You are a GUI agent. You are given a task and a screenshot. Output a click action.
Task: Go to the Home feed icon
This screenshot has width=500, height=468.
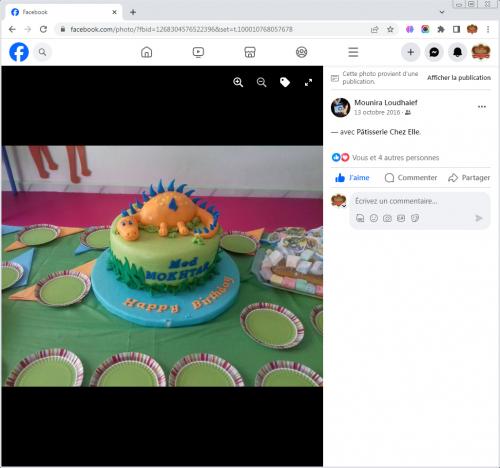[x=147, y=52]
